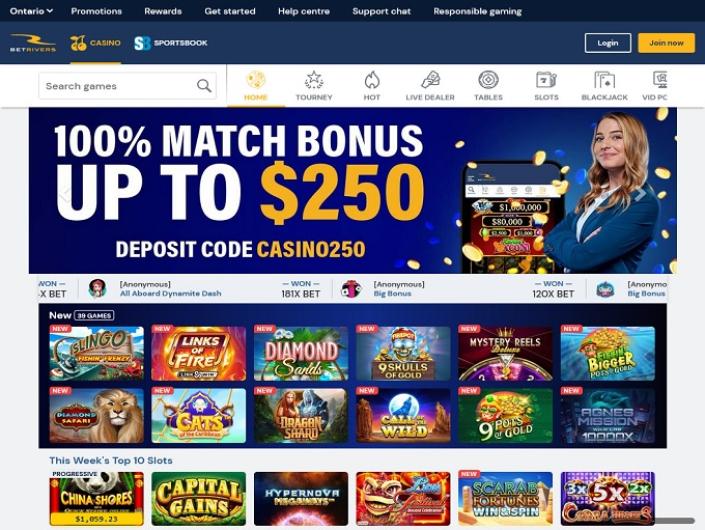Switch to the Sportsbook tab
Image resolution: width=705 pixels, height=530 pixels.
171,43
